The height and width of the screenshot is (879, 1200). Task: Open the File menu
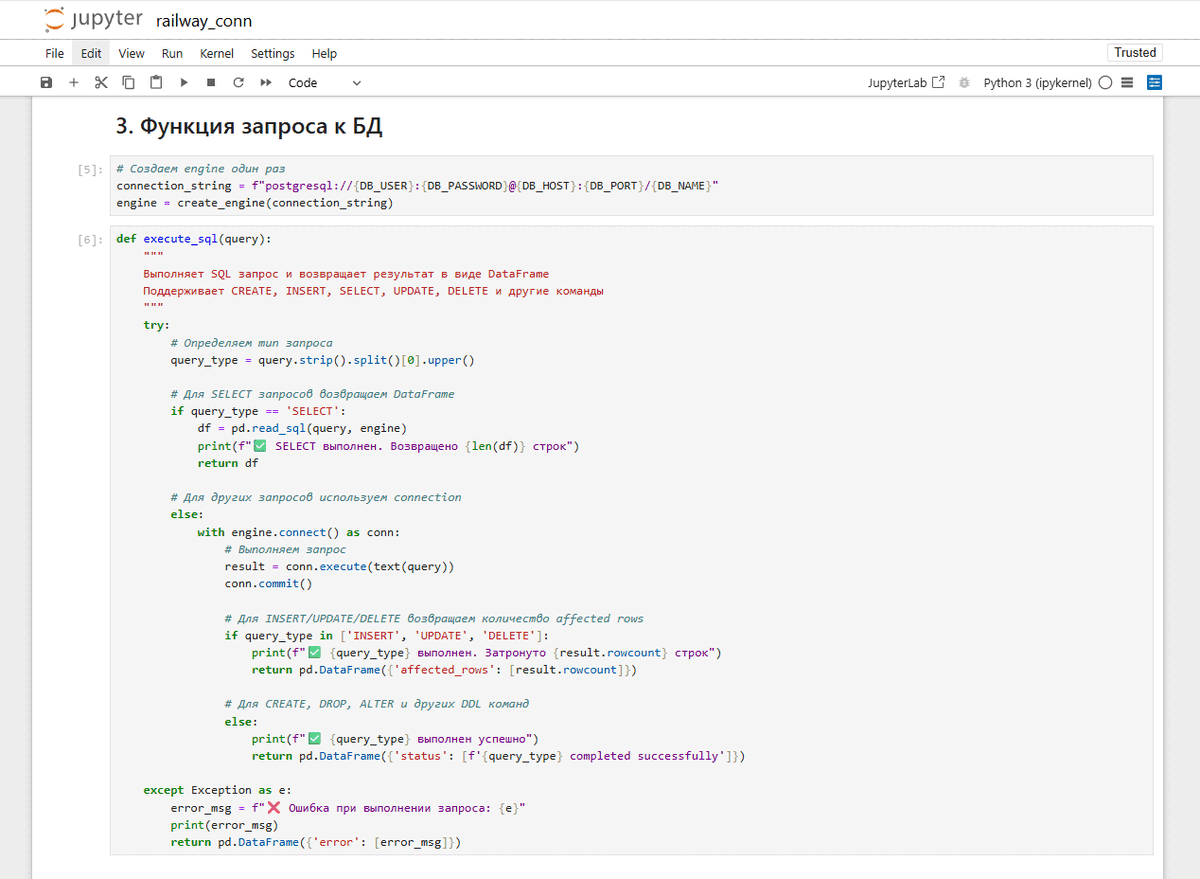(x=55, y=54)
